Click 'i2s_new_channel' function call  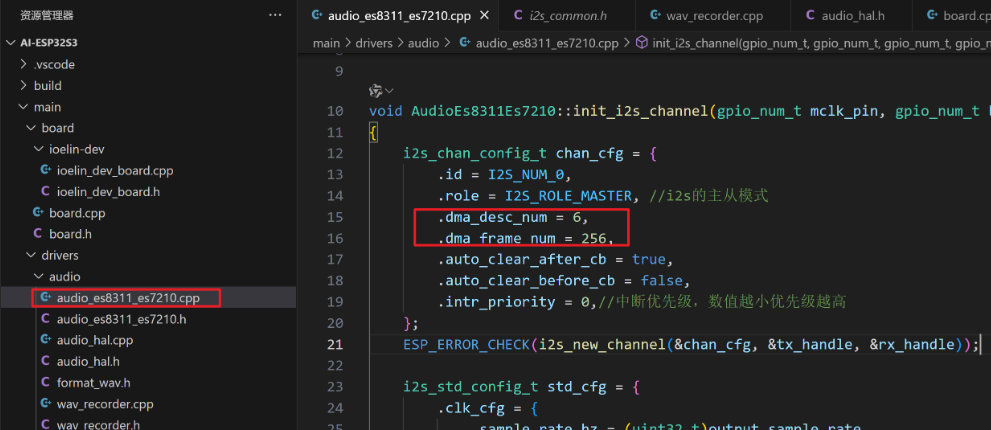coord(602,344)
